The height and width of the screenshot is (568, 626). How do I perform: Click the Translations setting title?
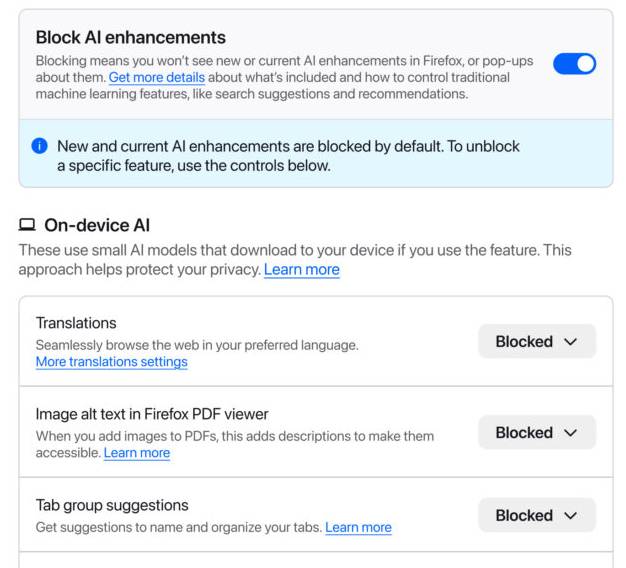pos(76,323)
